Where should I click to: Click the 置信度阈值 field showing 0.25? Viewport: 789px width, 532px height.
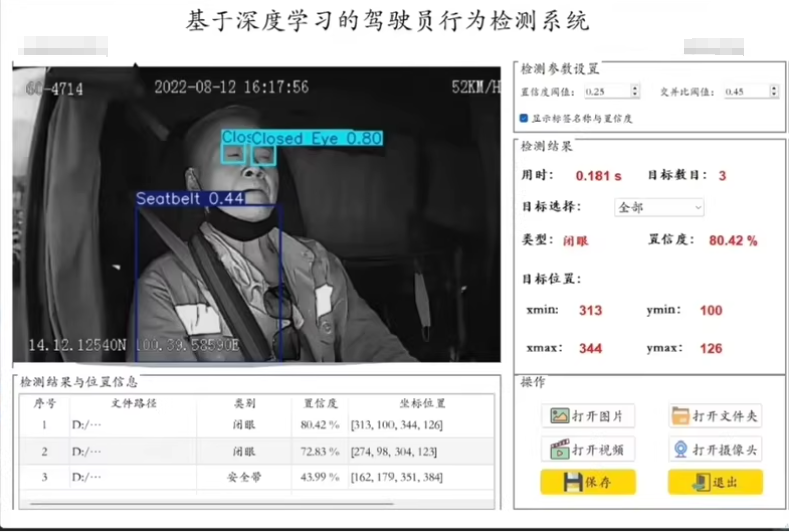tap(607, 92)
